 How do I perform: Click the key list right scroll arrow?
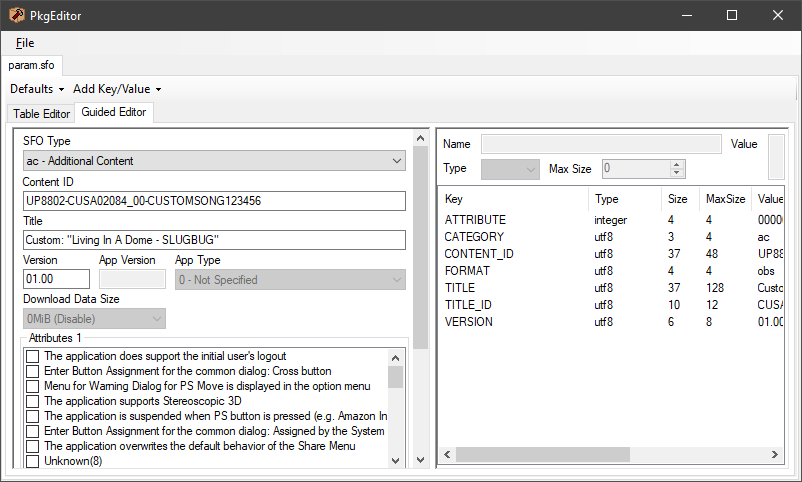[774, 454]
